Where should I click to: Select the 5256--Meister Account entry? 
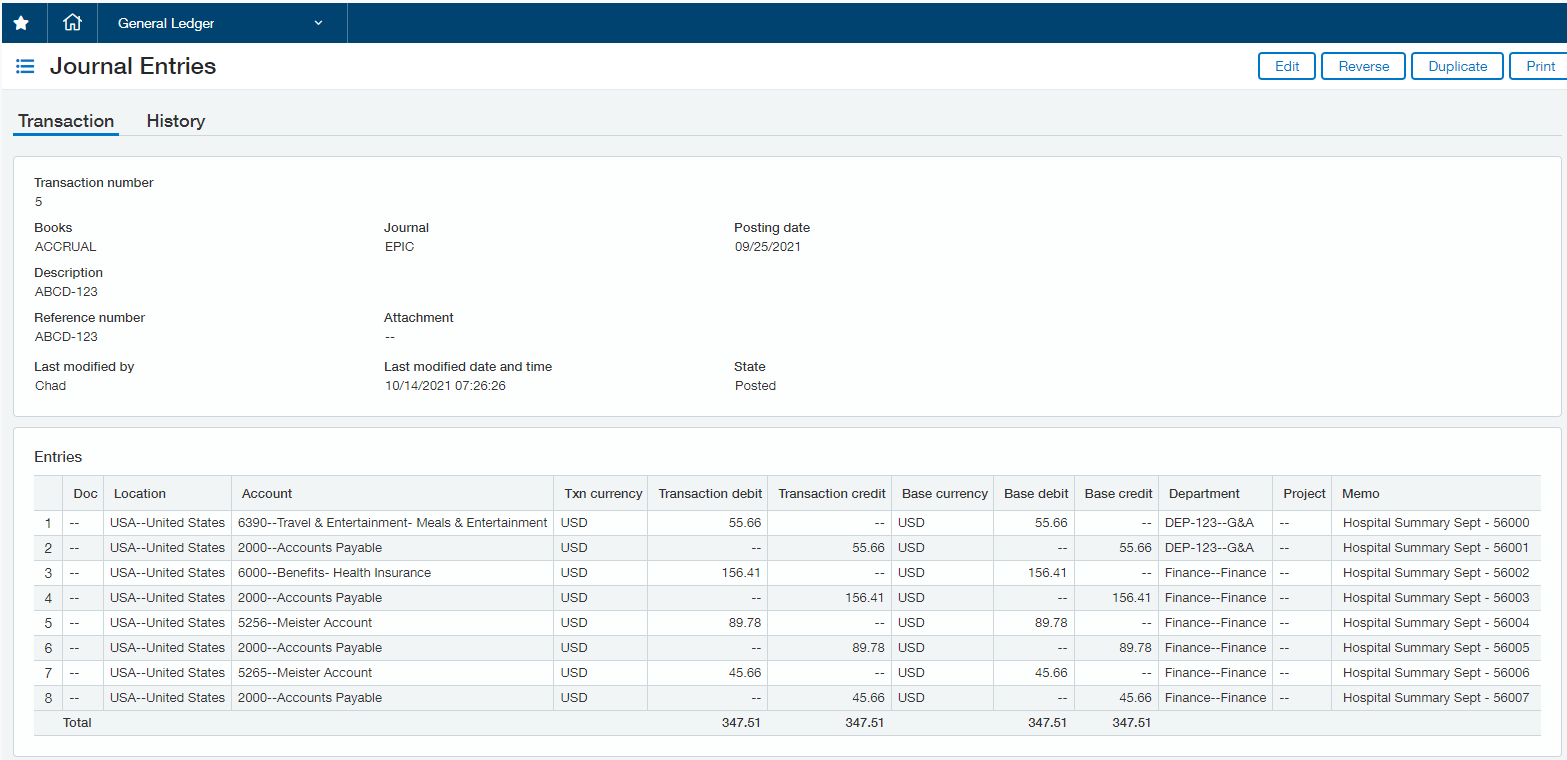tap(304, 623)
